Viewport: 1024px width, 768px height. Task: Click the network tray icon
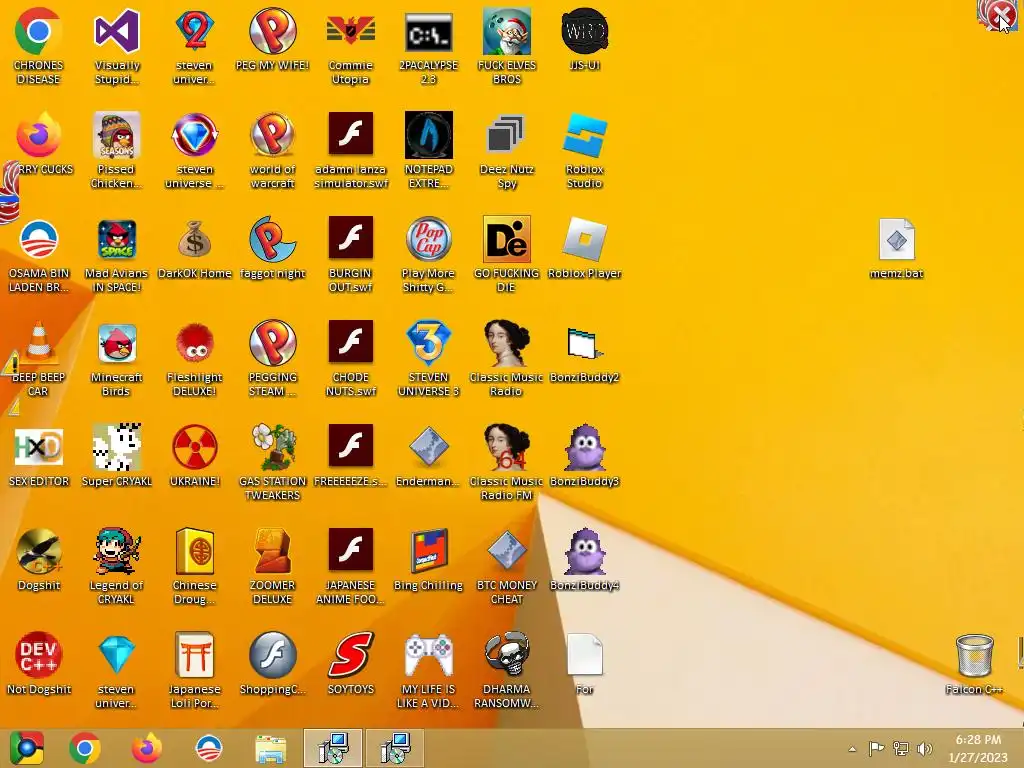[x=901, y=749]
